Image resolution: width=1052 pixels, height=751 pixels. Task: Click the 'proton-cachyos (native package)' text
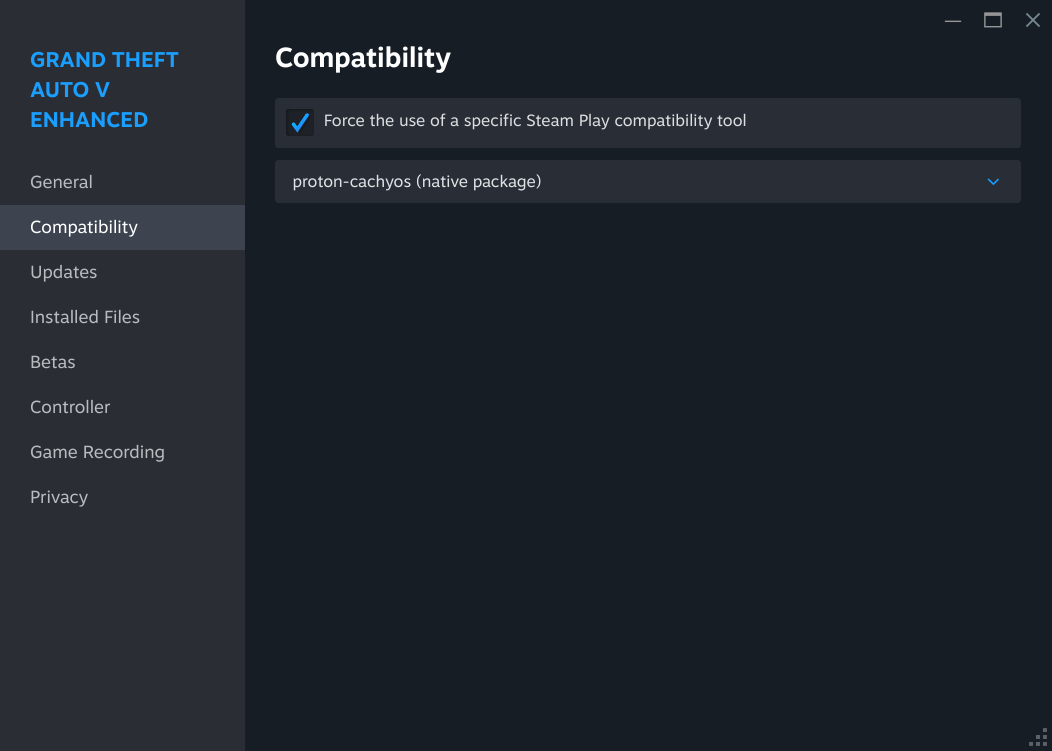coord(416,182)
